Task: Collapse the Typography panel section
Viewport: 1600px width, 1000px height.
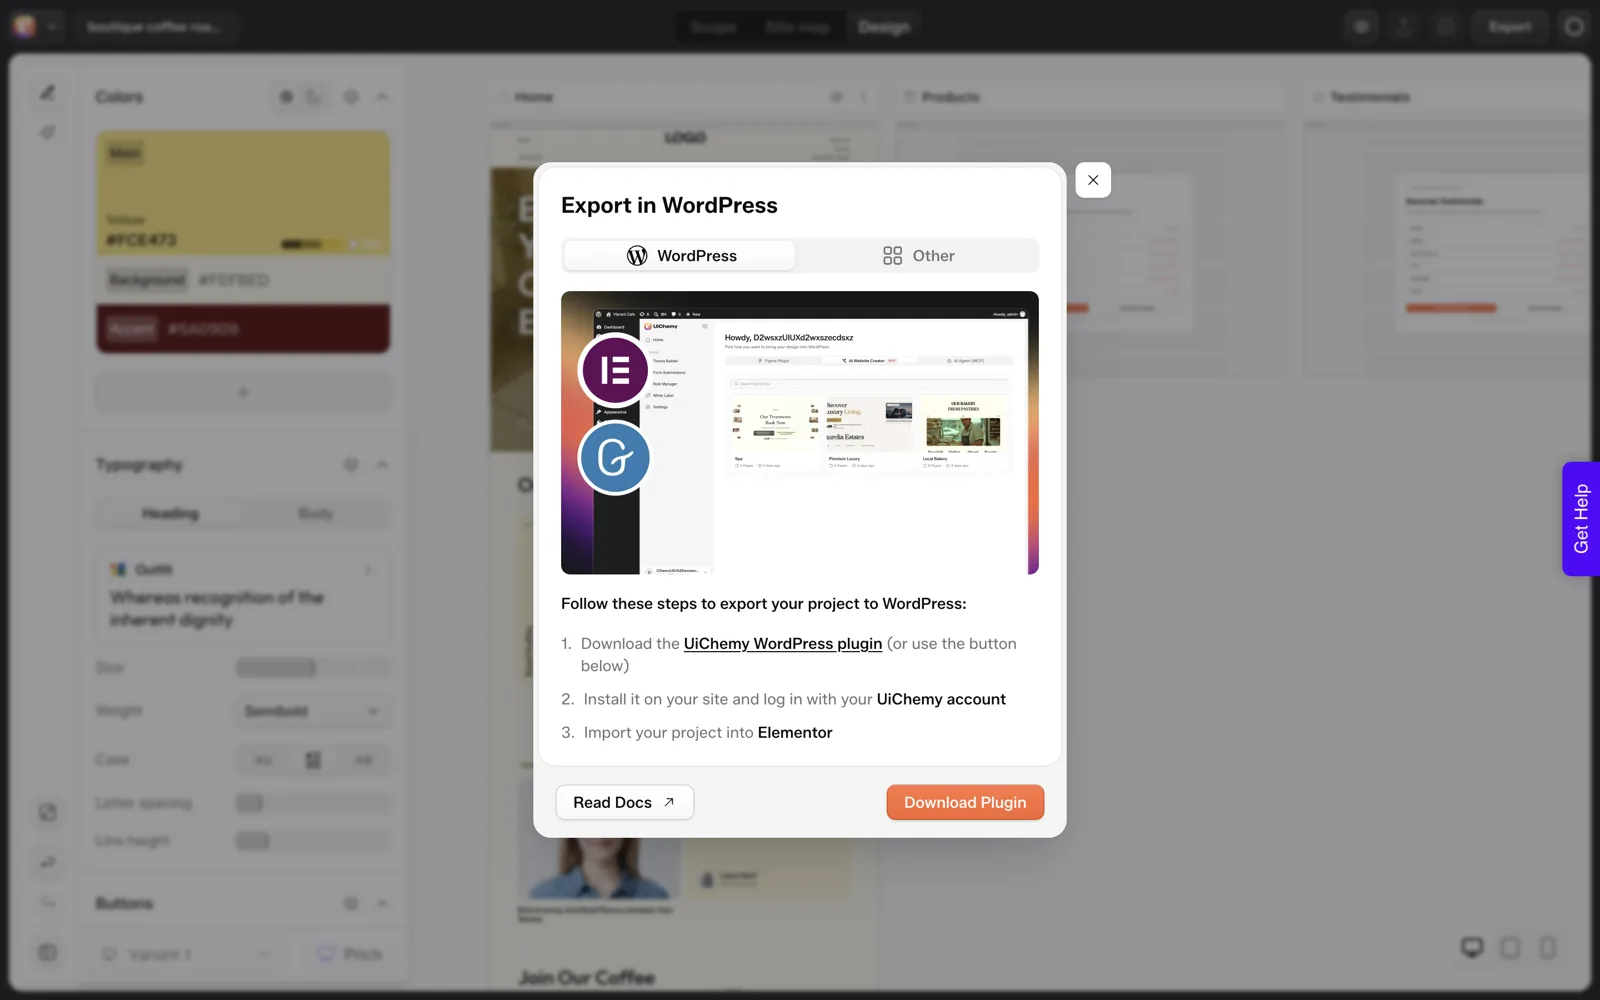Action: (x=382, y=465)
